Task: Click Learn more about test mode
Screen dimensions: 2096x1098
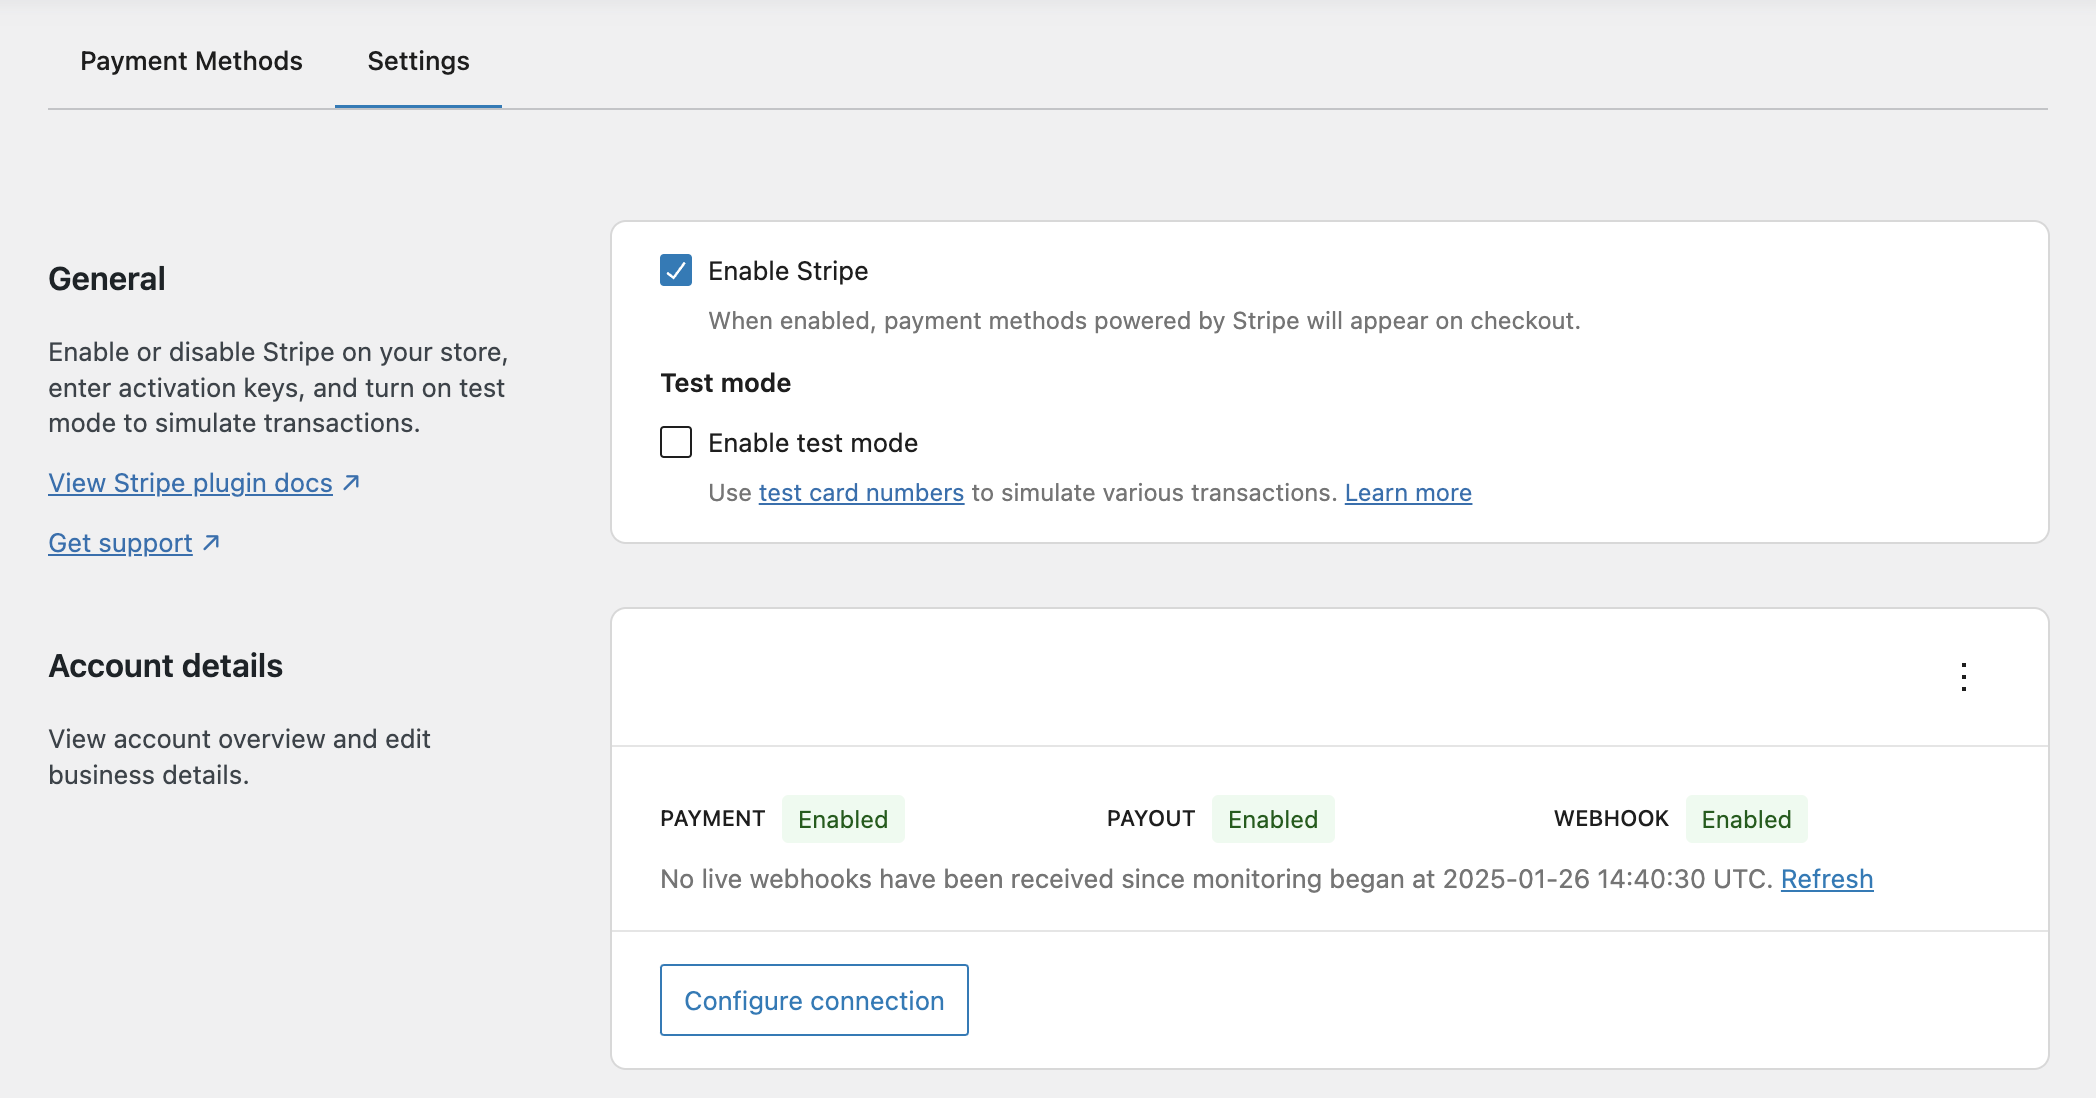Action: 1407,493
